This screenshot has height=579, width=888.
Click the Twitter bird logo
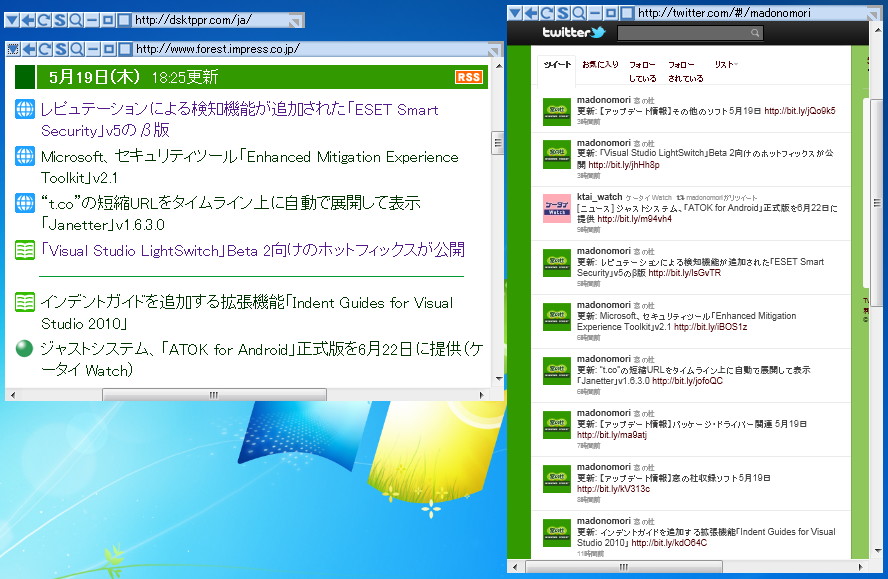[x=600, y=31]
